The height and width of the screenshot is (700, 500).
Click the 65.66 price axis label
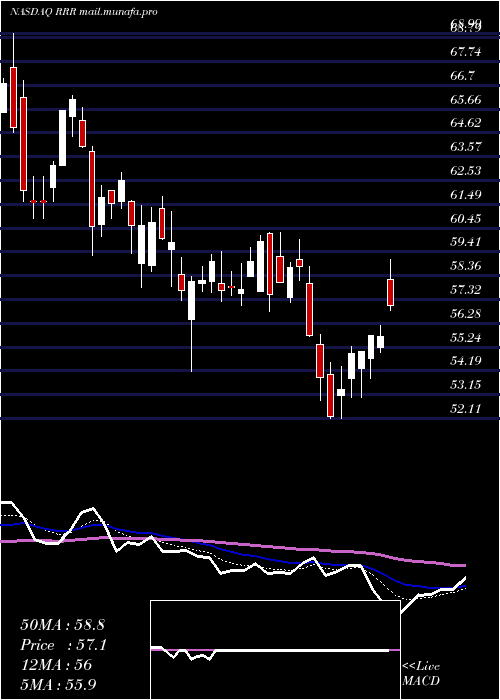click(x=466, y=100)
